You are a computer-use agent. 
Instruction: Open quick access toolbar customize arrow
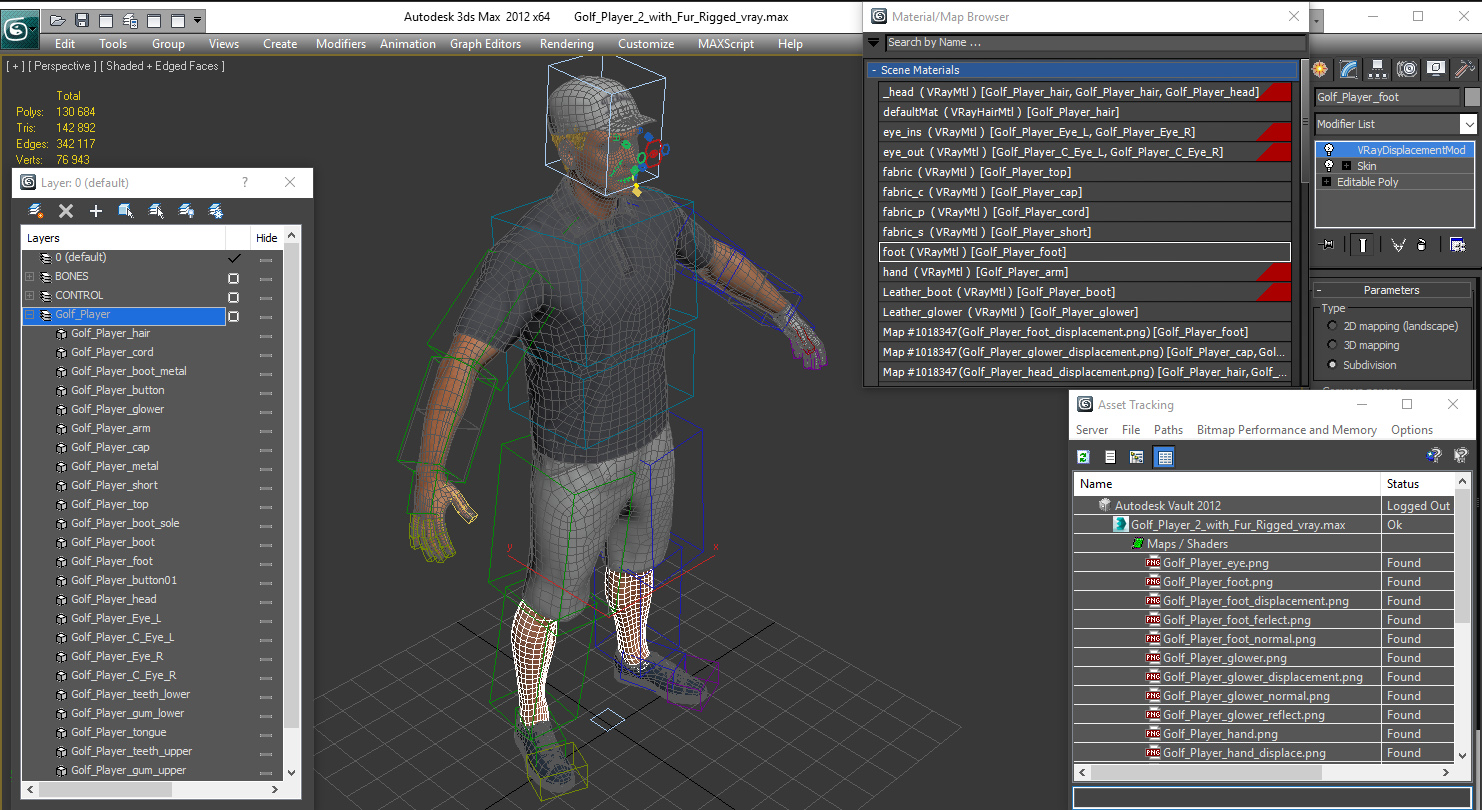click(197, 20)
